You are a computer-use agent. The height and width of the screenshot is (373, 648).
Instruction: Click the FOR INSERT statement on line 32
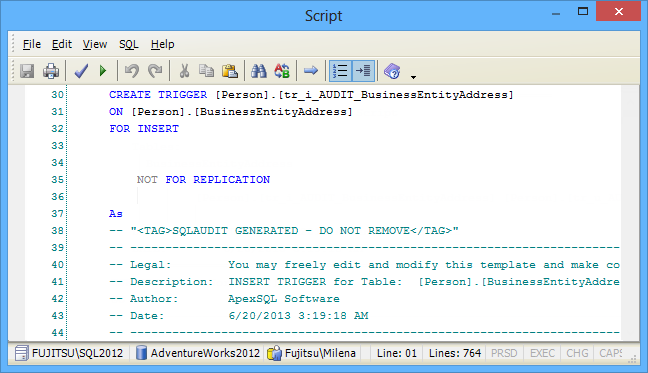pos(144,128)
